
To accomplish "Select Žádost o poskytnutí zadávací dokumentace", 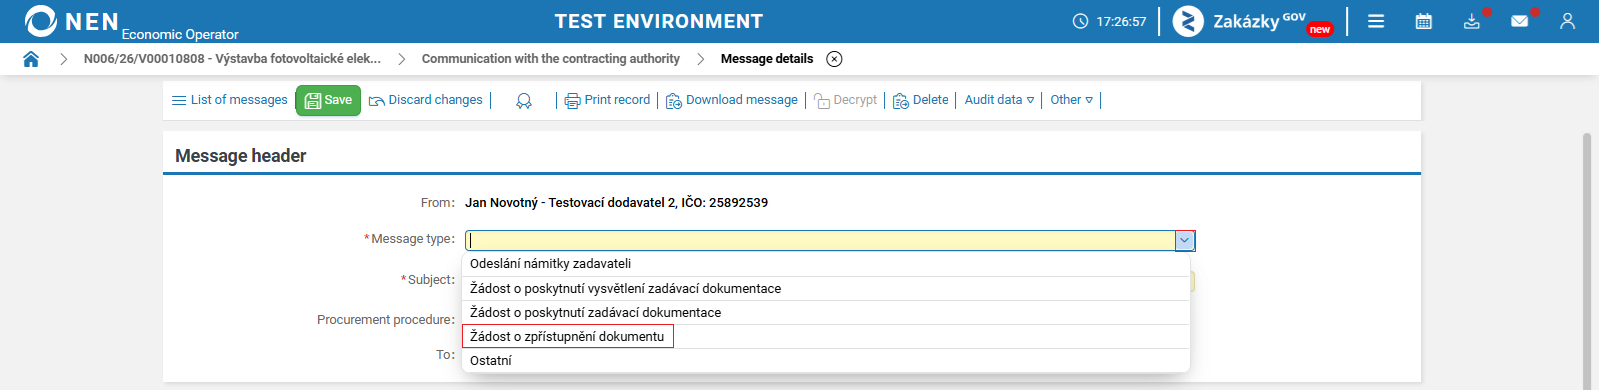I will 826,312.
